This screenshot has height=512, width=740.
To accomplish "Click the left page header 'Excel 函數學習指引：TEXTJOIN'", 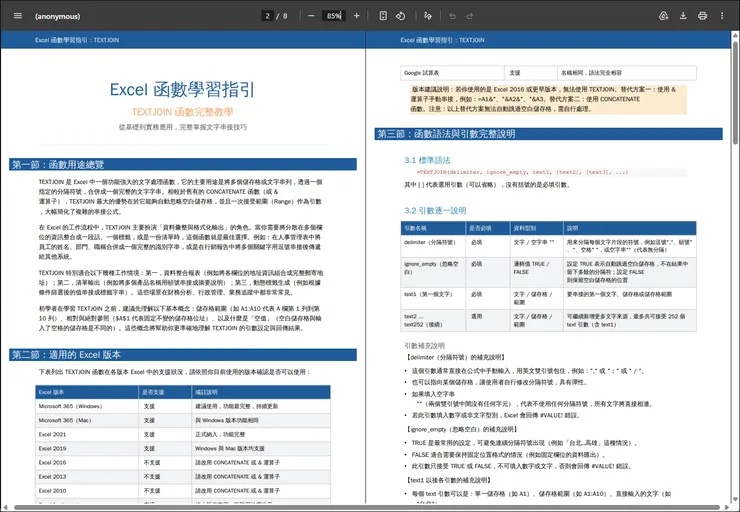I will click(77, 40).
